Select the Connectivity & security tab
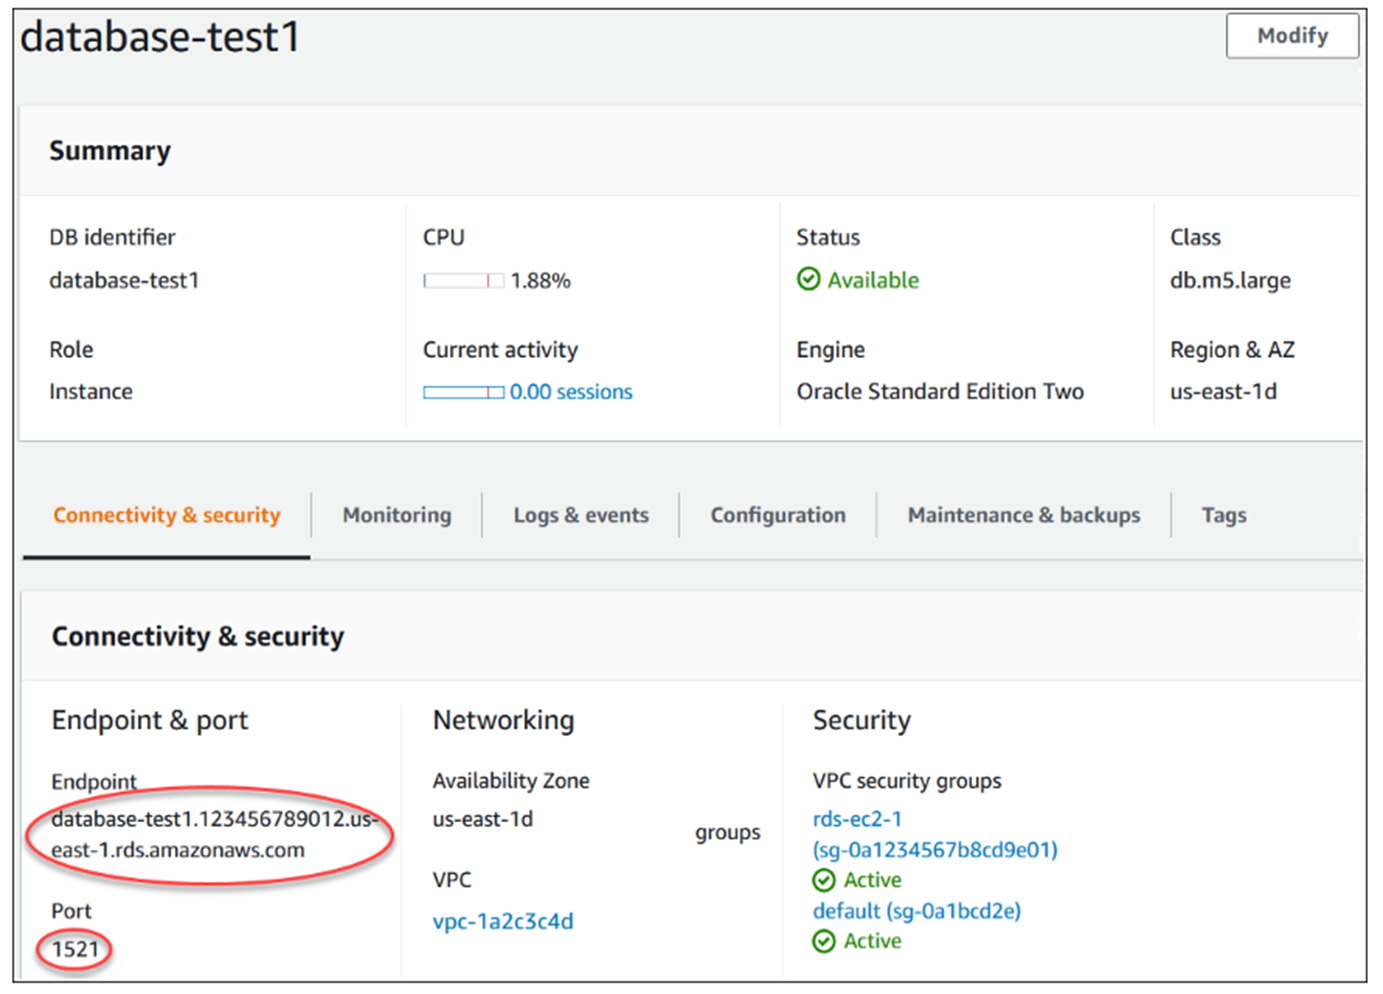This screenshot has width=1383, height=994. click(166, 515)
